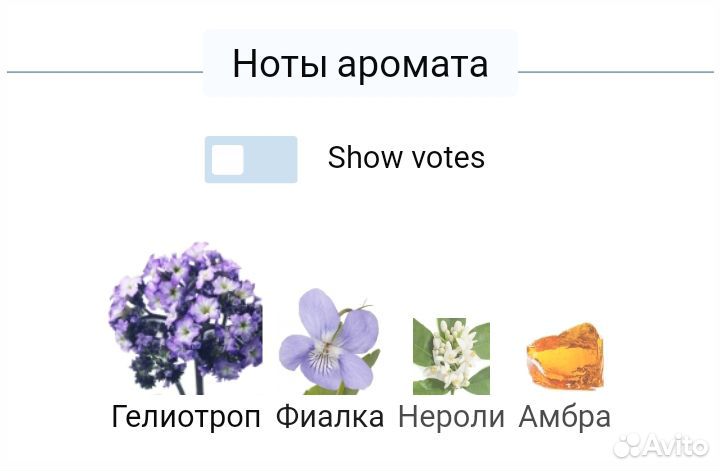Viewport: 720px width, 471px height.
Task: Click the "Ноты аромата" section heading
Action: [360, 64]
